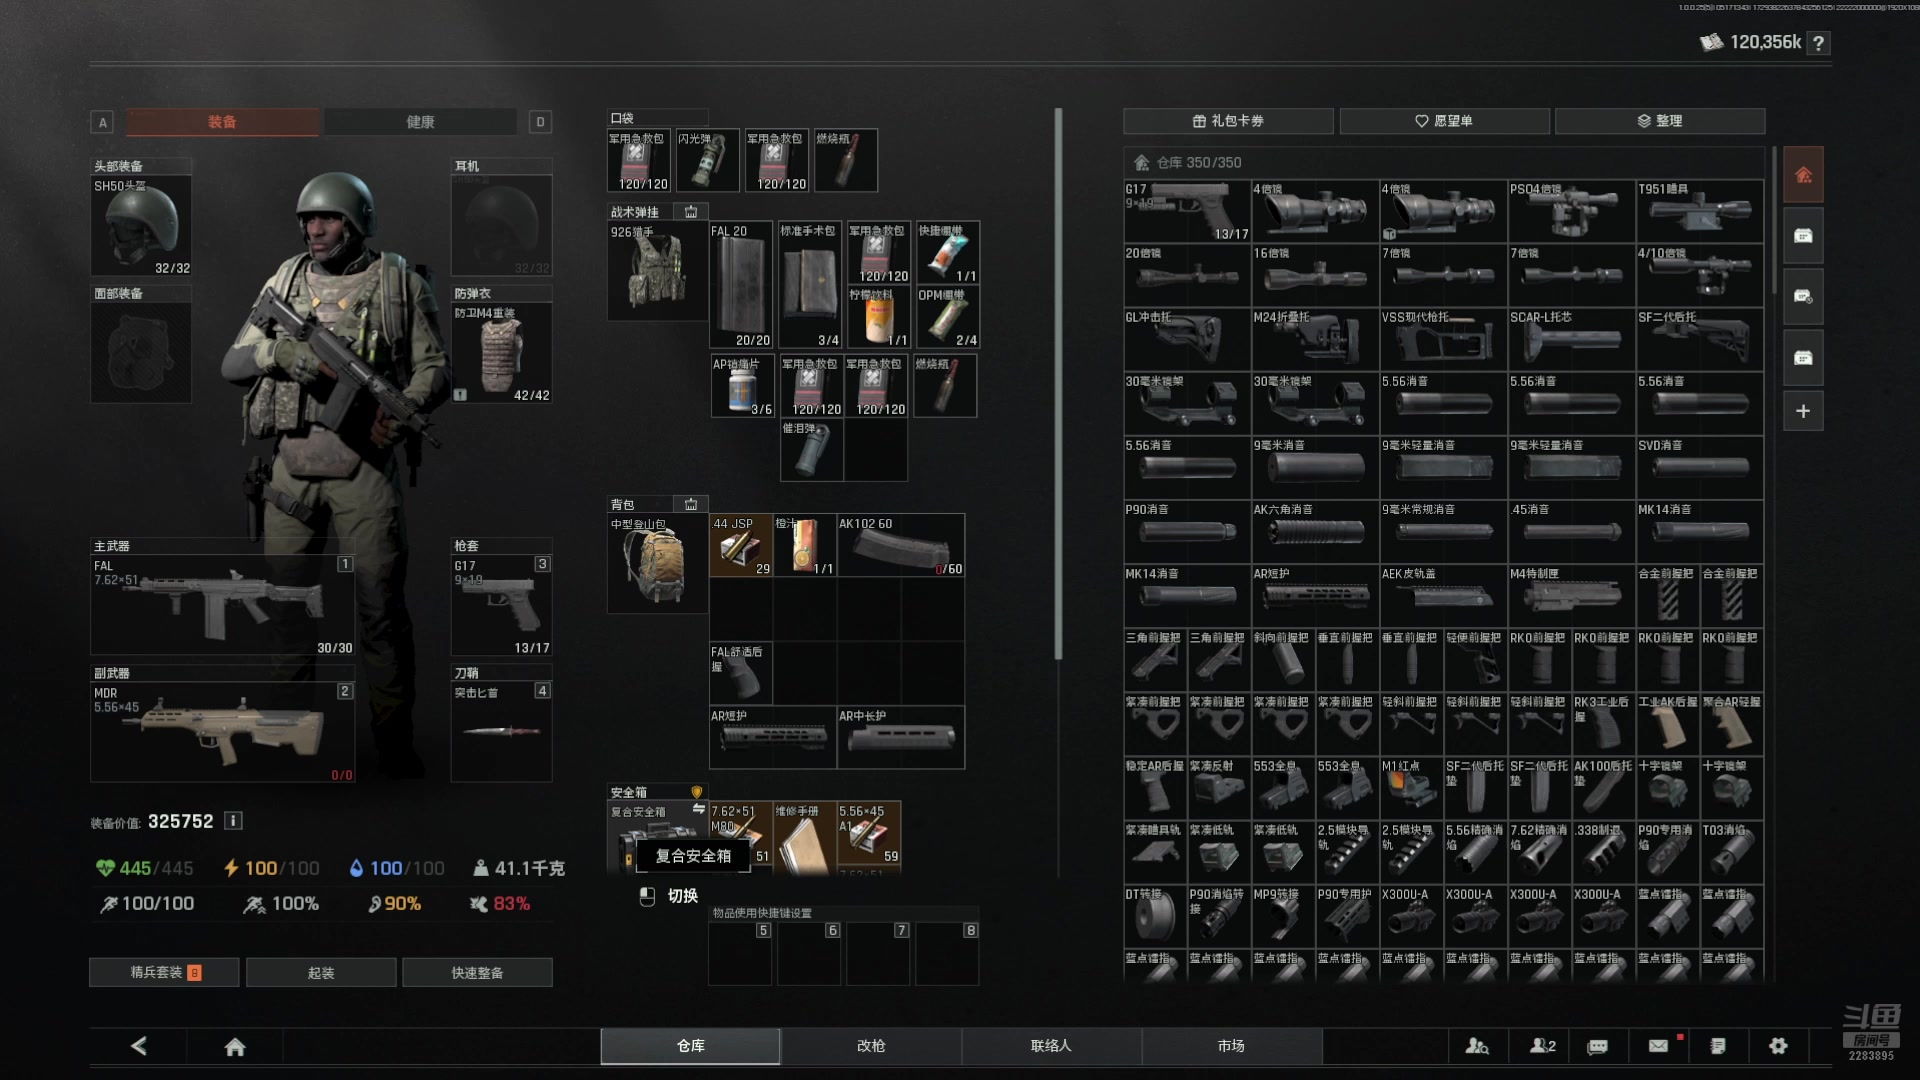Select the 标准手术包 item
The width and height of the screenshot is (1920, 1080).
(809, 285)
